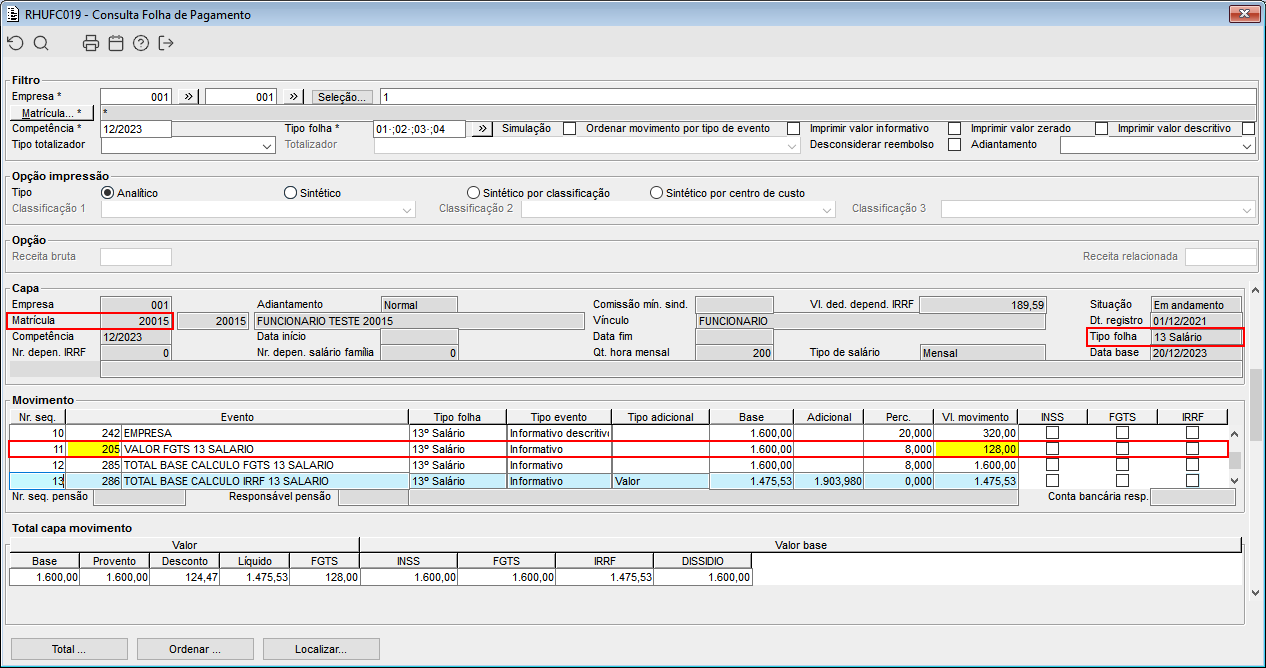Click the Vl. movimento column header

pyautogui.click(x=976, y=417)
